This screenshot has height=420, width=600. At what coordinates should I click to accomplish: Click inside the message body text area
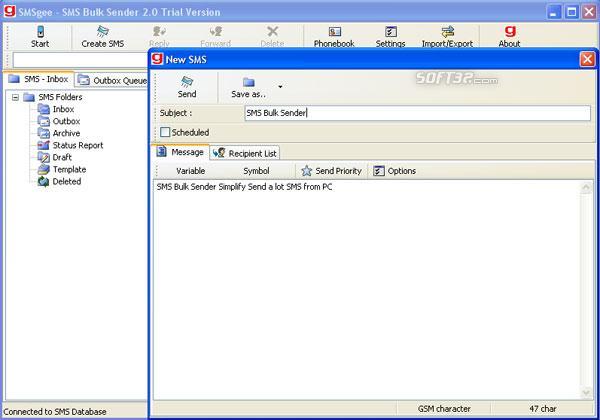[x=367, y=289]
